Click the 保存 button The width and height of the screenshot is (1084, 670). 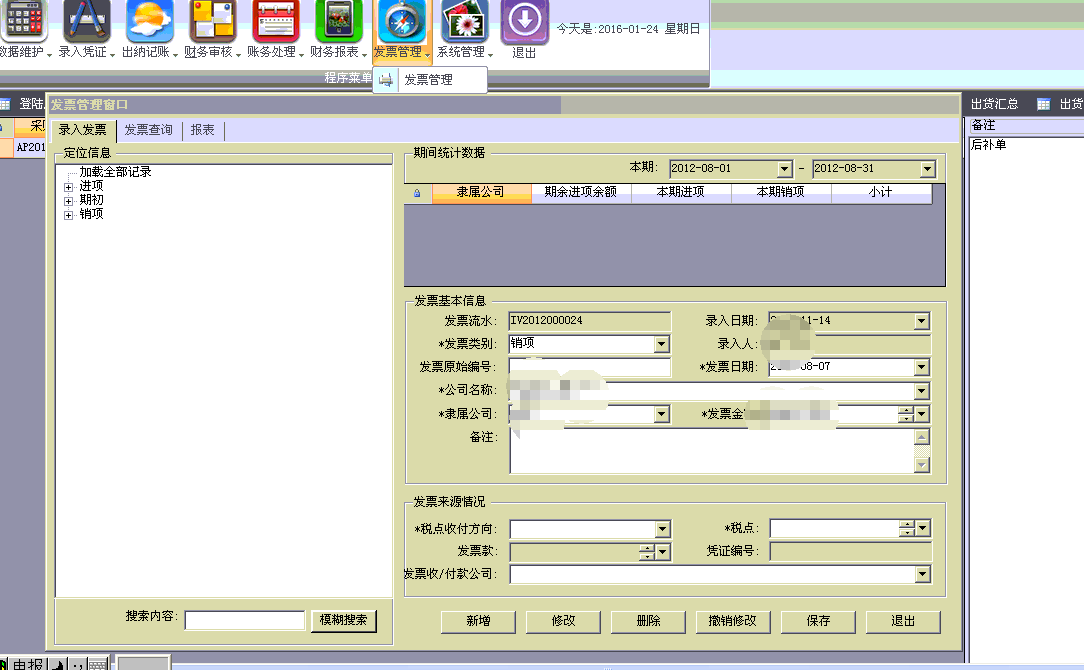[818, 621]
